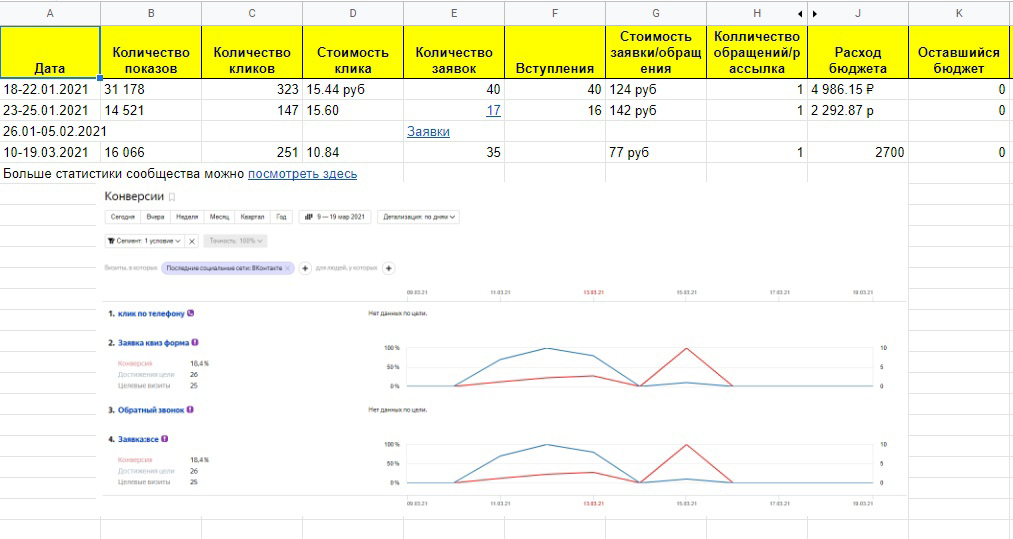Remove the ВКонтакте filter chip
Image resolution: width=1013 pixels, height=539 pixels.
click(x=288, y=268)
